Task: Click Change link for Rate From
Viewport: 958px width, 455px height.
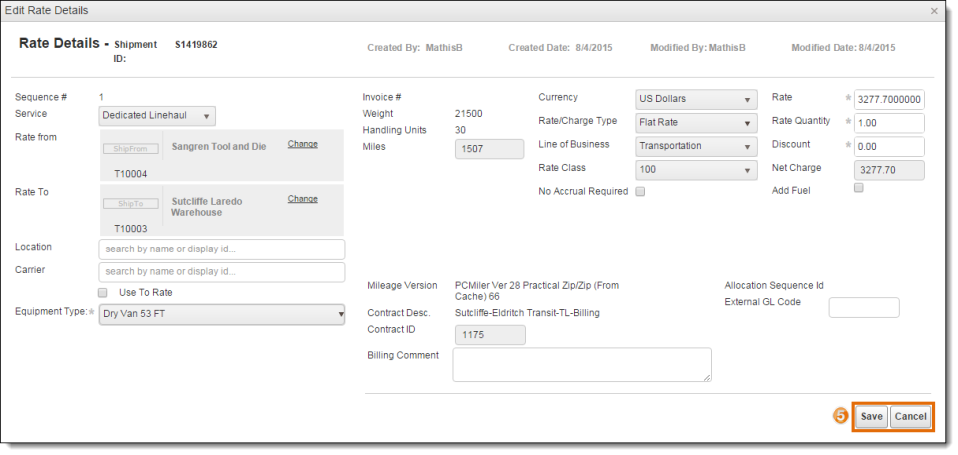Action: pos(302,144)
